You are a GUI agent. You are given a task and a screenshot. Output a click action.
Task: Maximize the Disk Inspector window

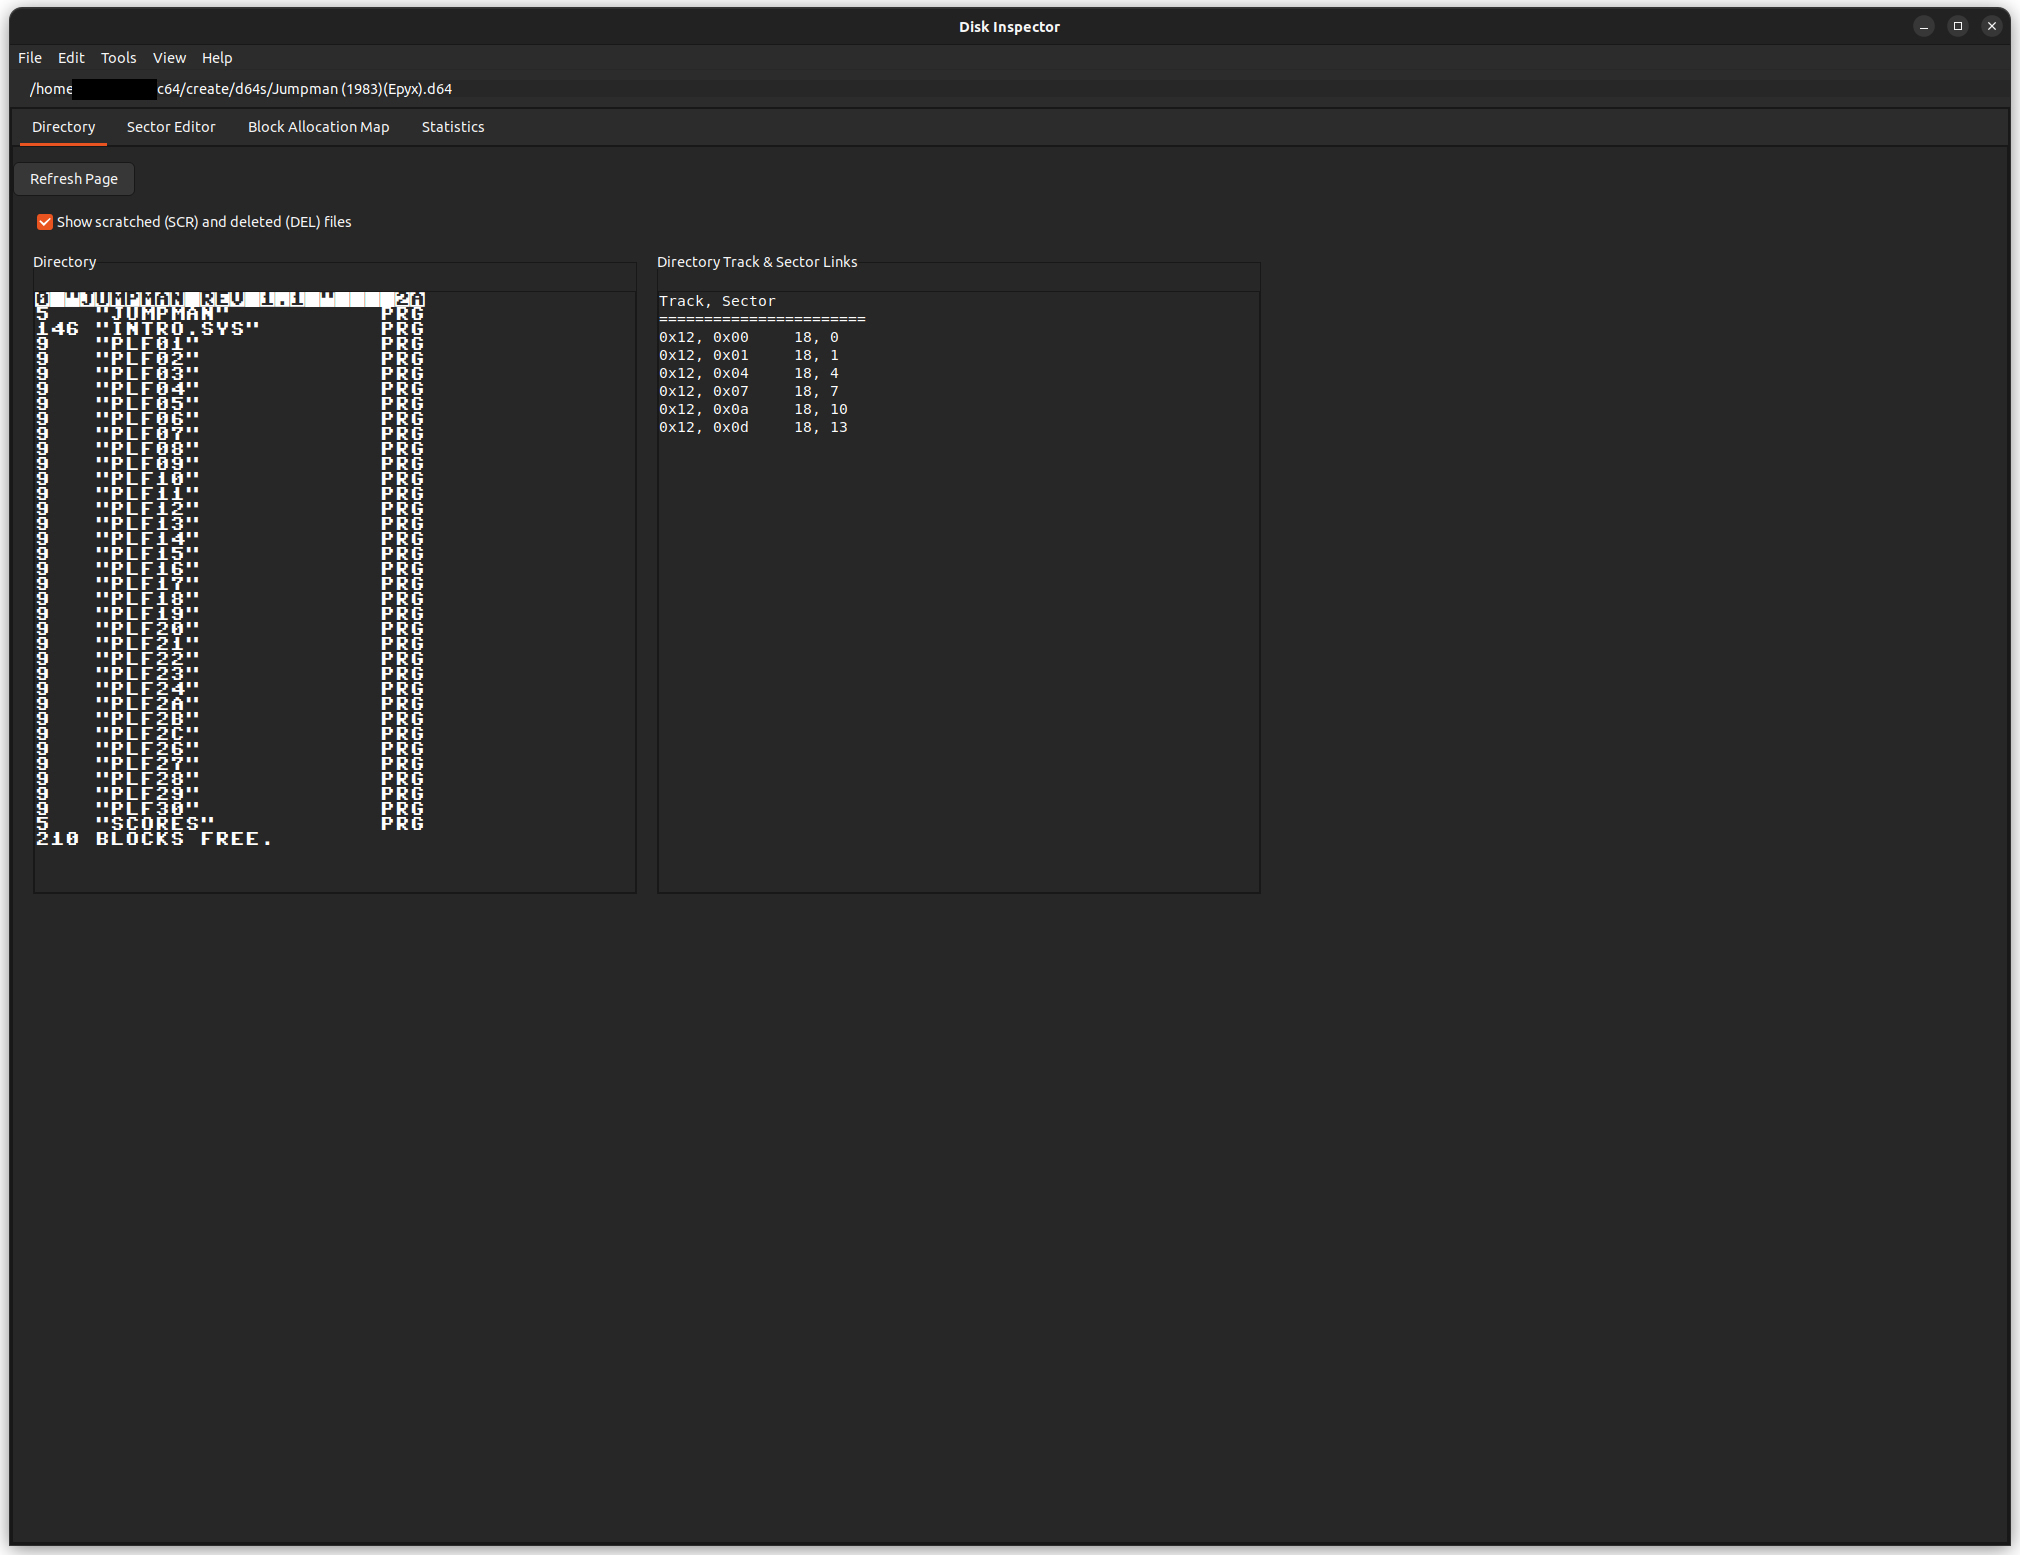coord(1957,27)
